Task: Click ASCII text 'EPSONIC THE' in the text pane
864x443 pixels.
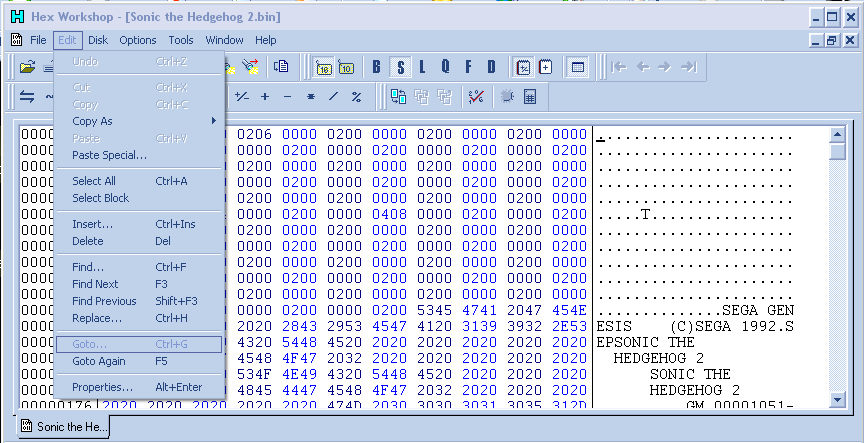Action: 646,342
